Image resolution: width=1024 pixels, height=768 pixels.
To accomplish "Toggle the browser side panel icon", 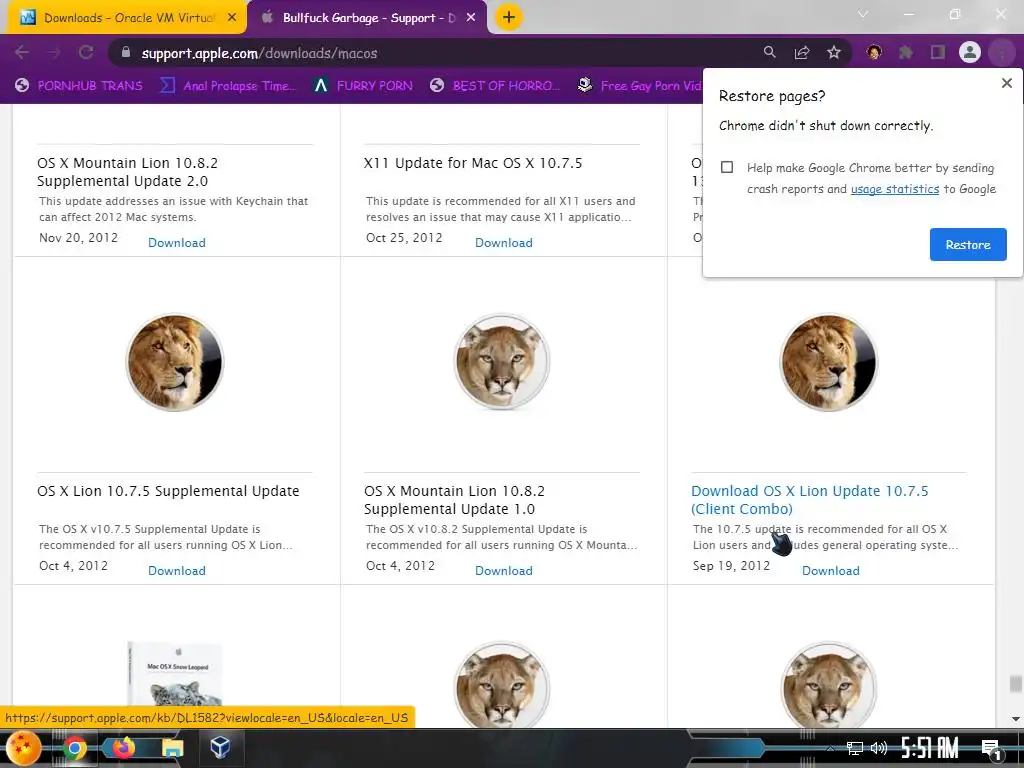I will pyautogui.click(x=938, y=52).
